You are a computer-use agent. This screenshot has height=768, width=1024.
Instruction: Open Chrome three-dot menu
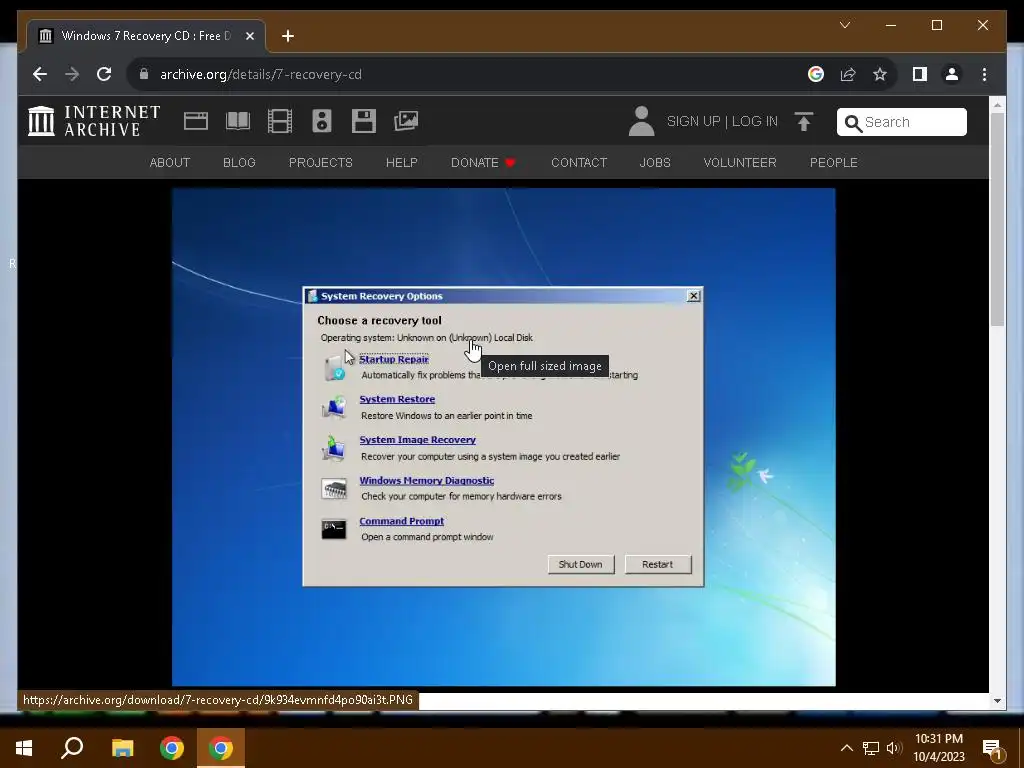[984, 74]
